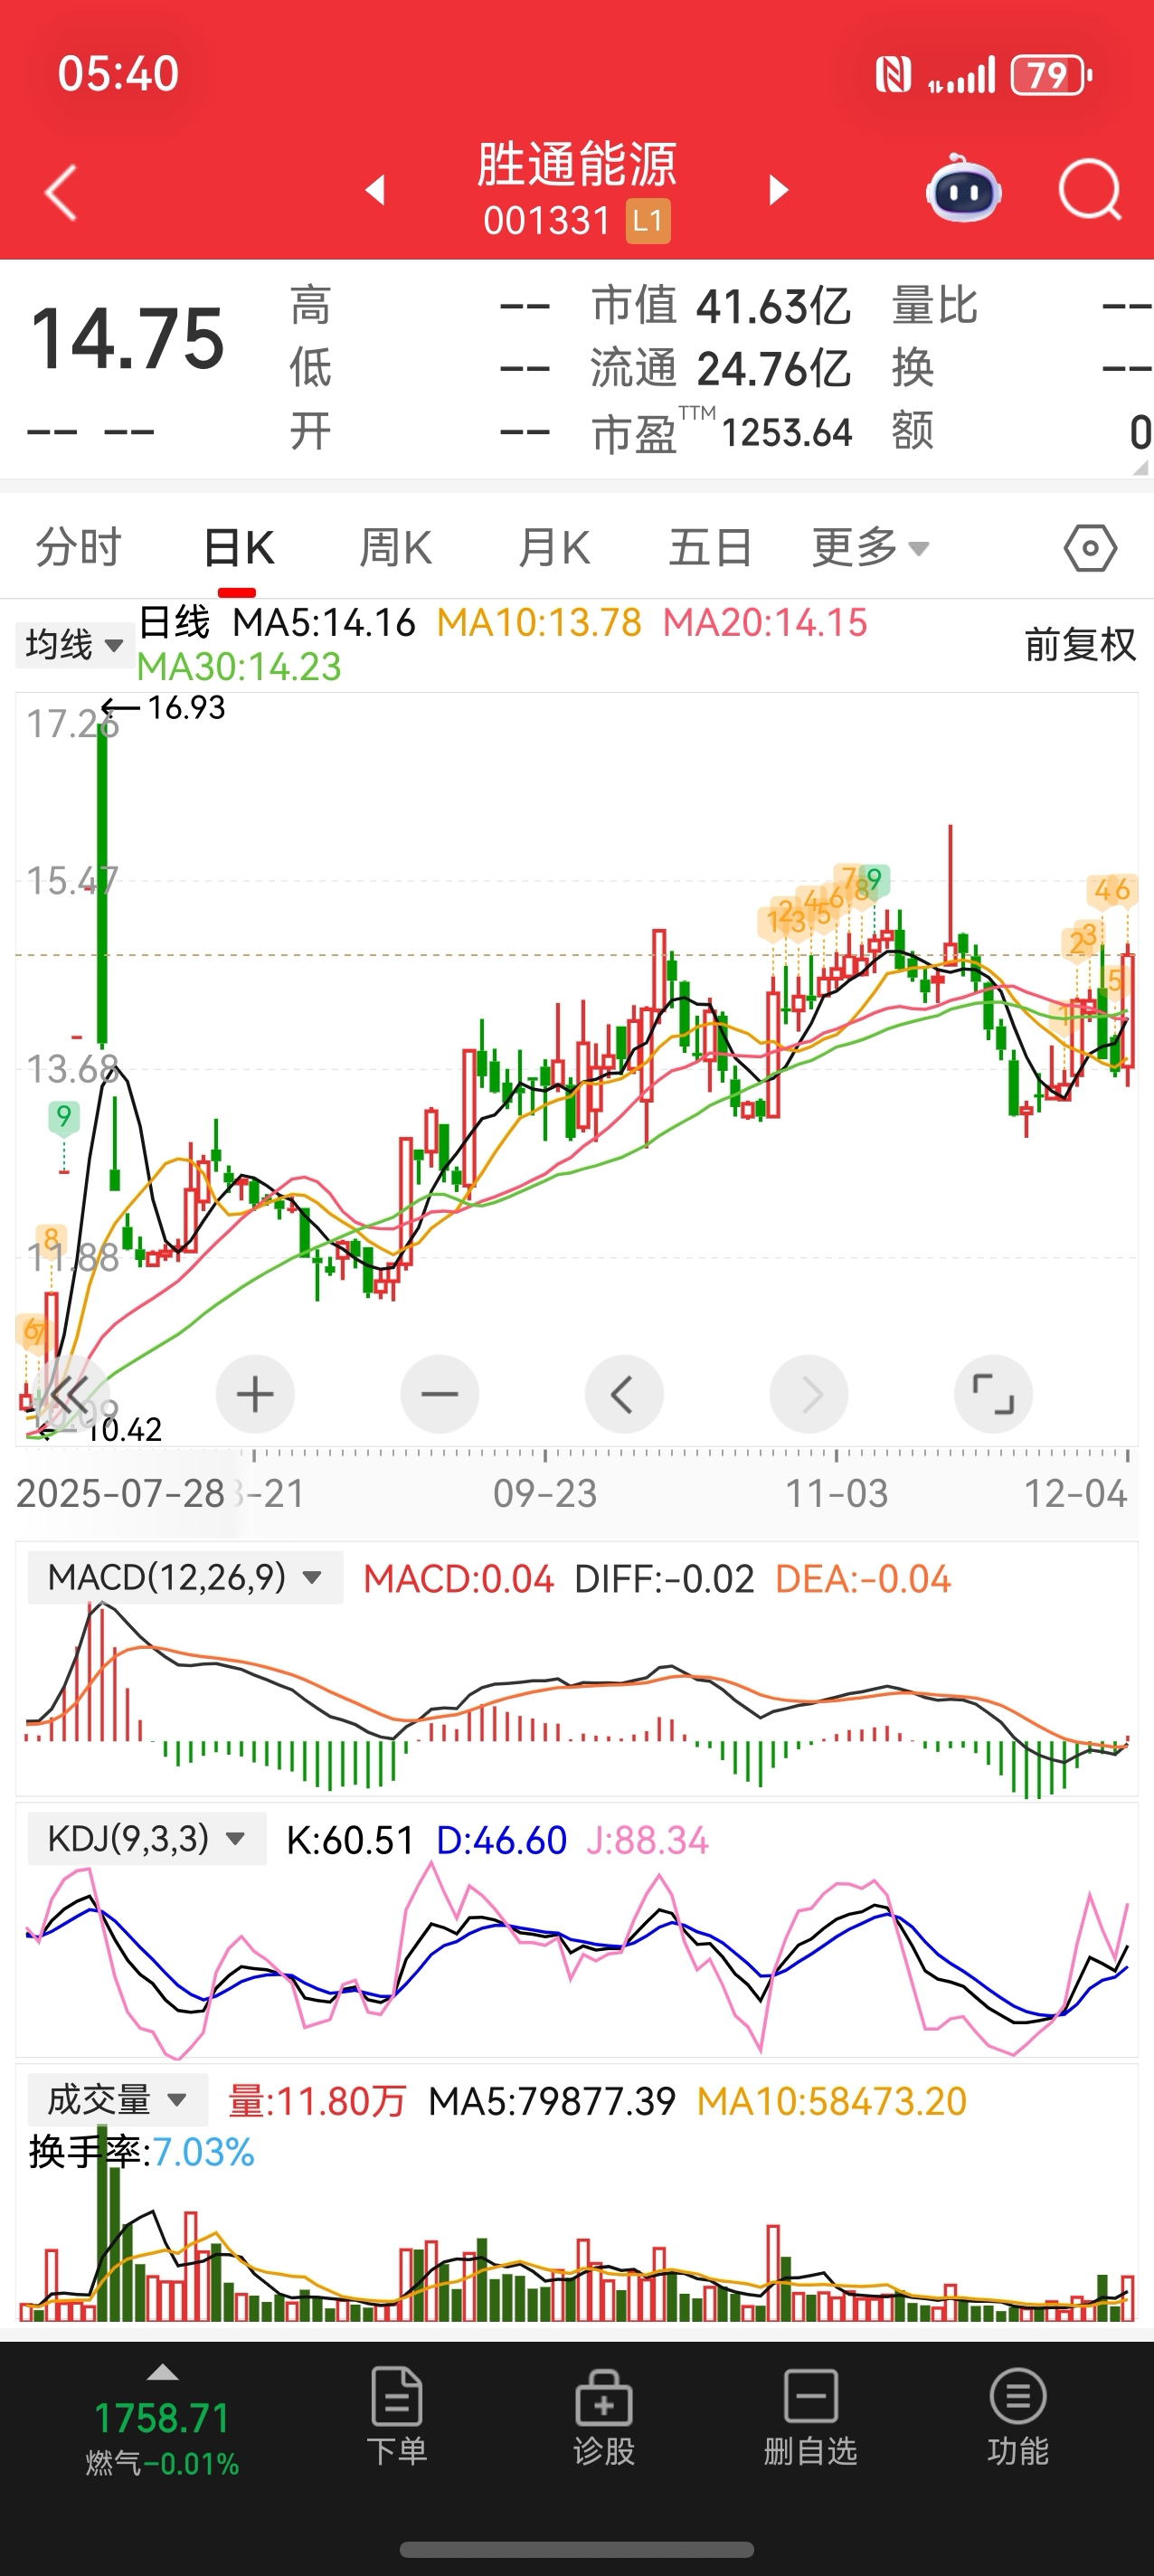Jump to earliest data double-arrow
Image resolution: width=1154 pixels, height=2576 pixels.
pos(70,1394)
